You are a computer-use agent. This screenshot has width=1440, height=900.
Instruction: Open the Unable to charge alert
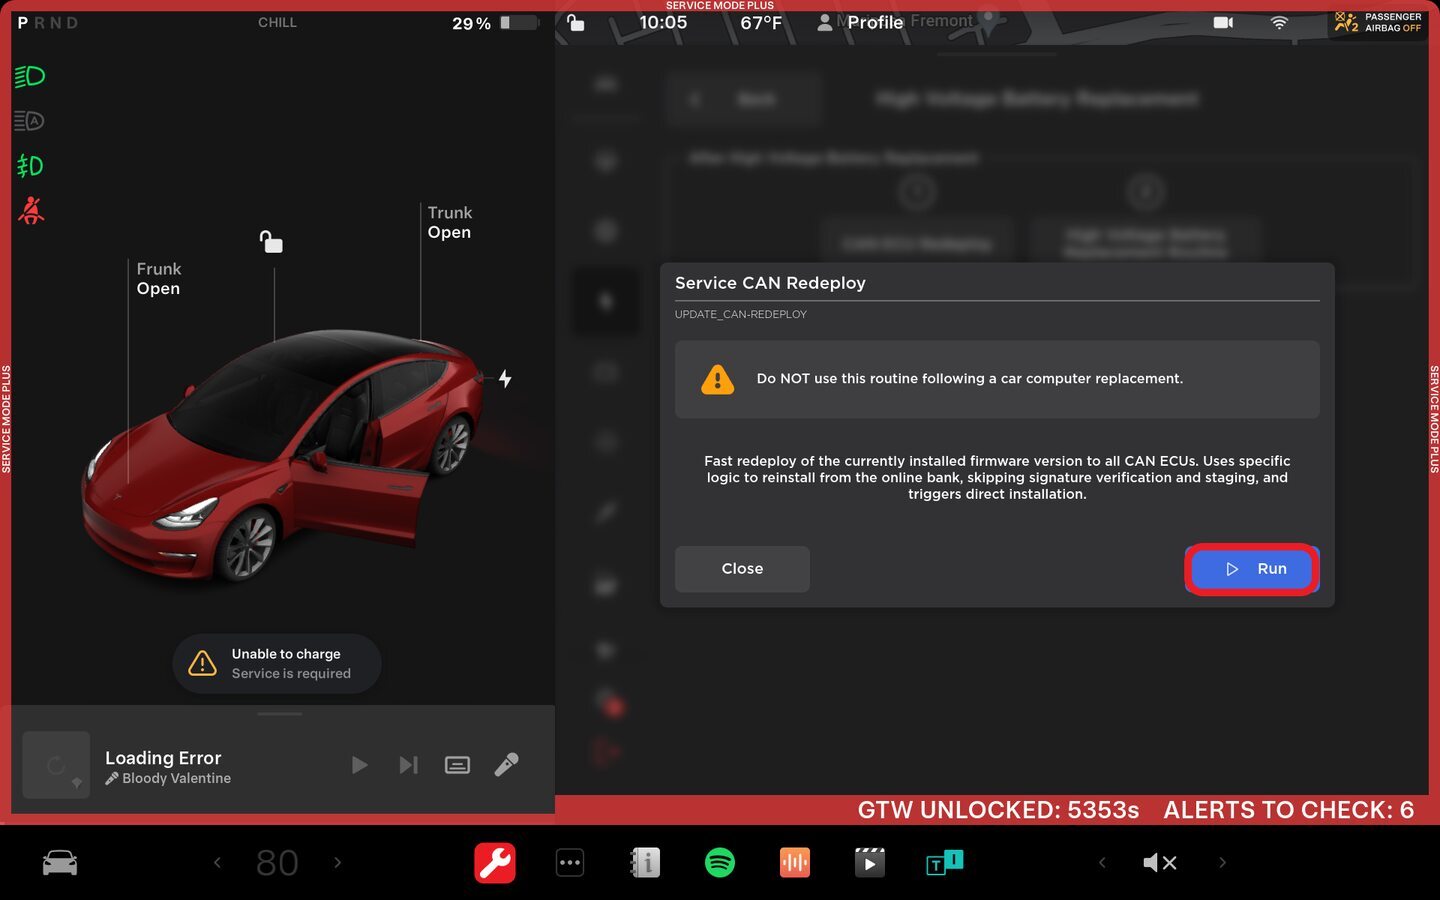[x=277, y=663]
